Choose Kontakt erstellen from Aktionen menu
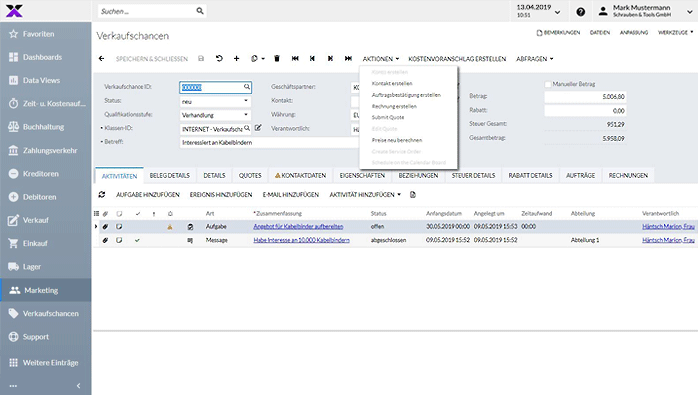Image resolution: width=698 pixels, height=395 pixels. tap(392, 83)
